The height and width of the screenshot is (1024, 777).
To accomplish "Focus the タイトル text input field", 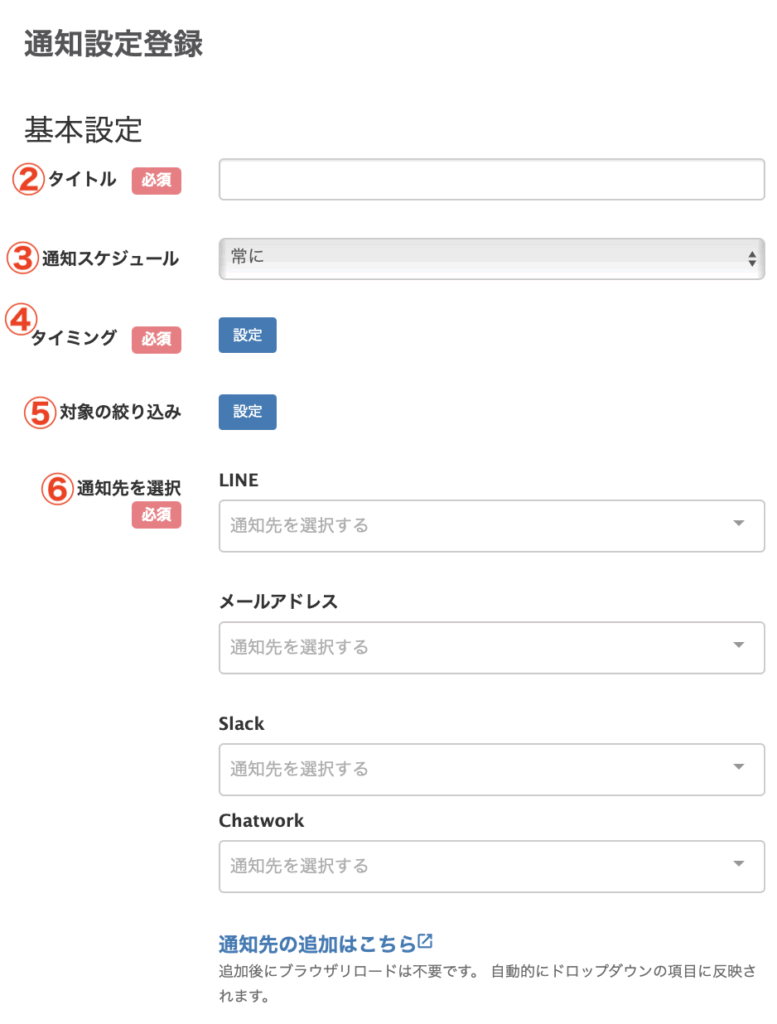I will [x=491, y=180].
